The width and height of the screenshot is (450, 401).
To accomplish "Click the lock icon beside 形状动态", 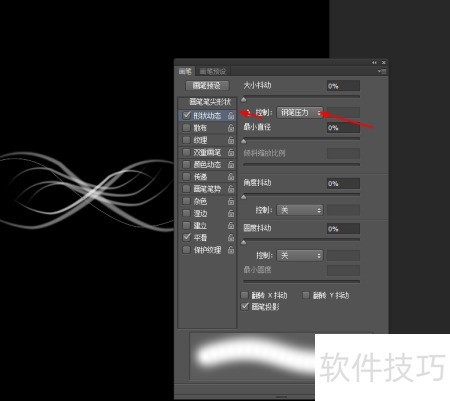I will (x=231, y=116).
